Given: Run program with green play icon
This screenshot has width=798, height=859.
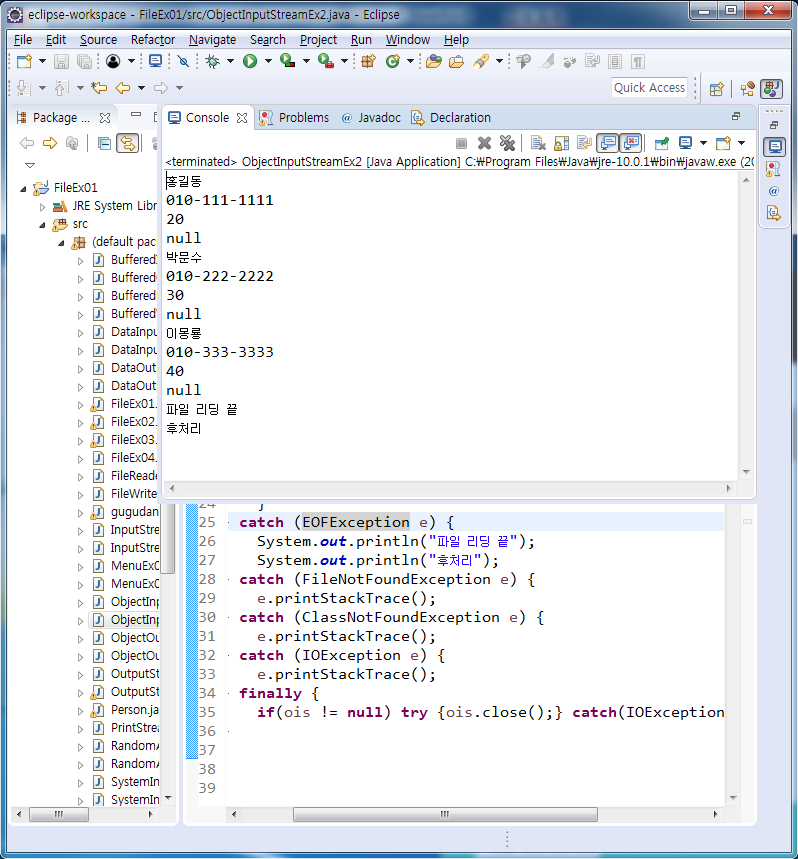Looking at the screenshot, I should [x=250, y=61].
